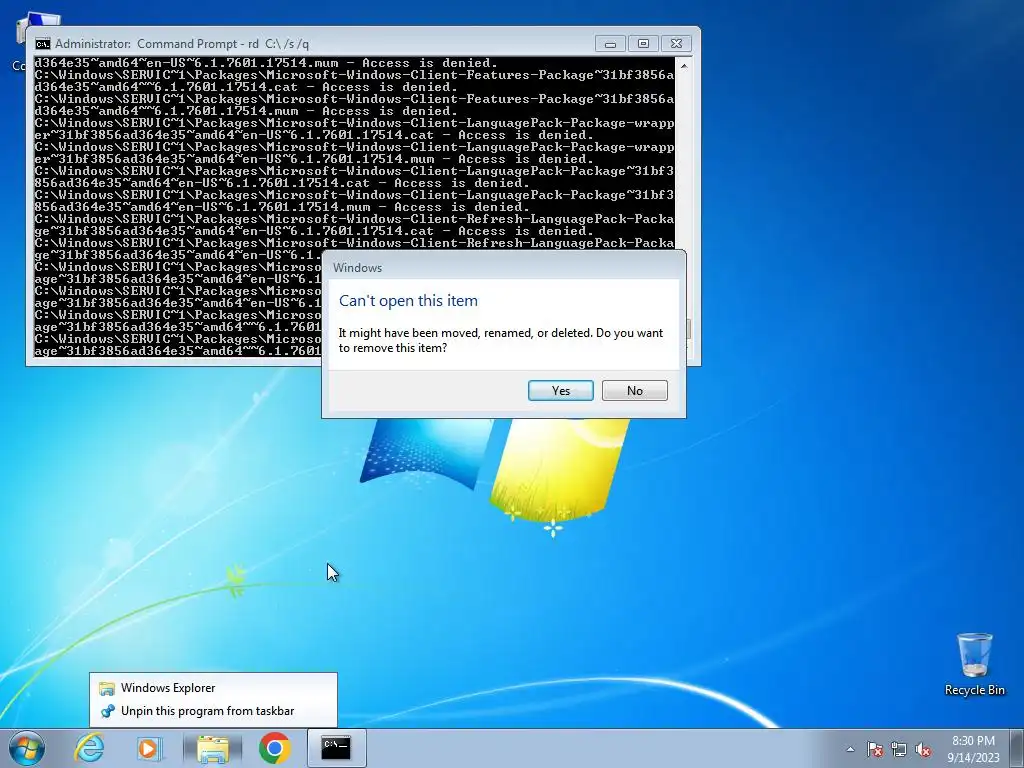The image size is (1024, 768).
Task: Click the muted volume tray icon
Action: pyautogui.click(x=923, y=749)
